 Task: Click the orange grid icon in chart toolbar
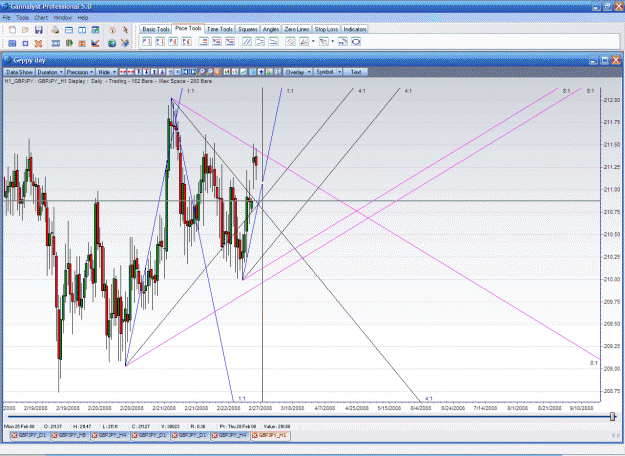pyautogui.click(x=218, y=72)
